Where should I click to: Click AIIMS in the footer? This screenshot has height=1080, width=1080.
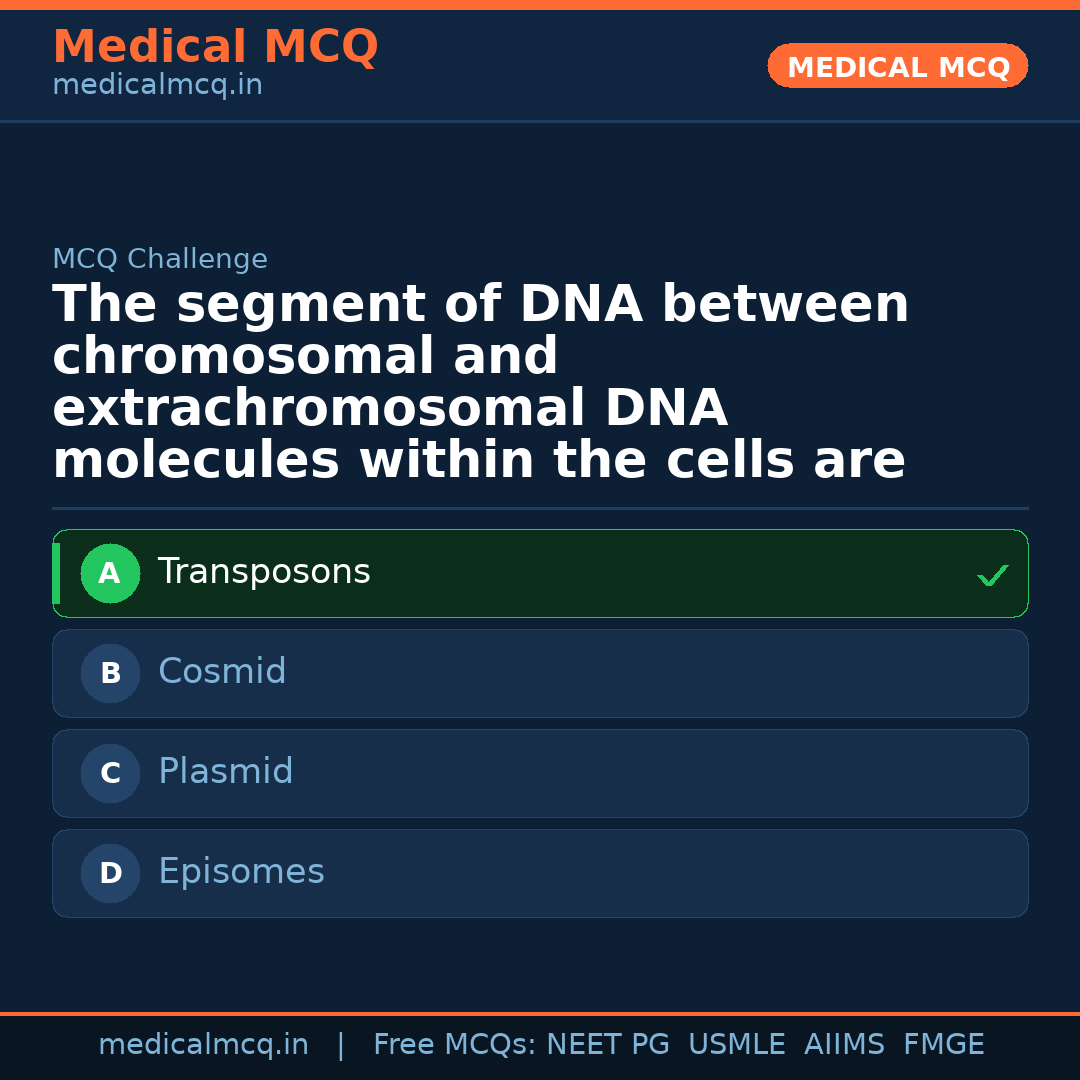[x=844, y=1045]
